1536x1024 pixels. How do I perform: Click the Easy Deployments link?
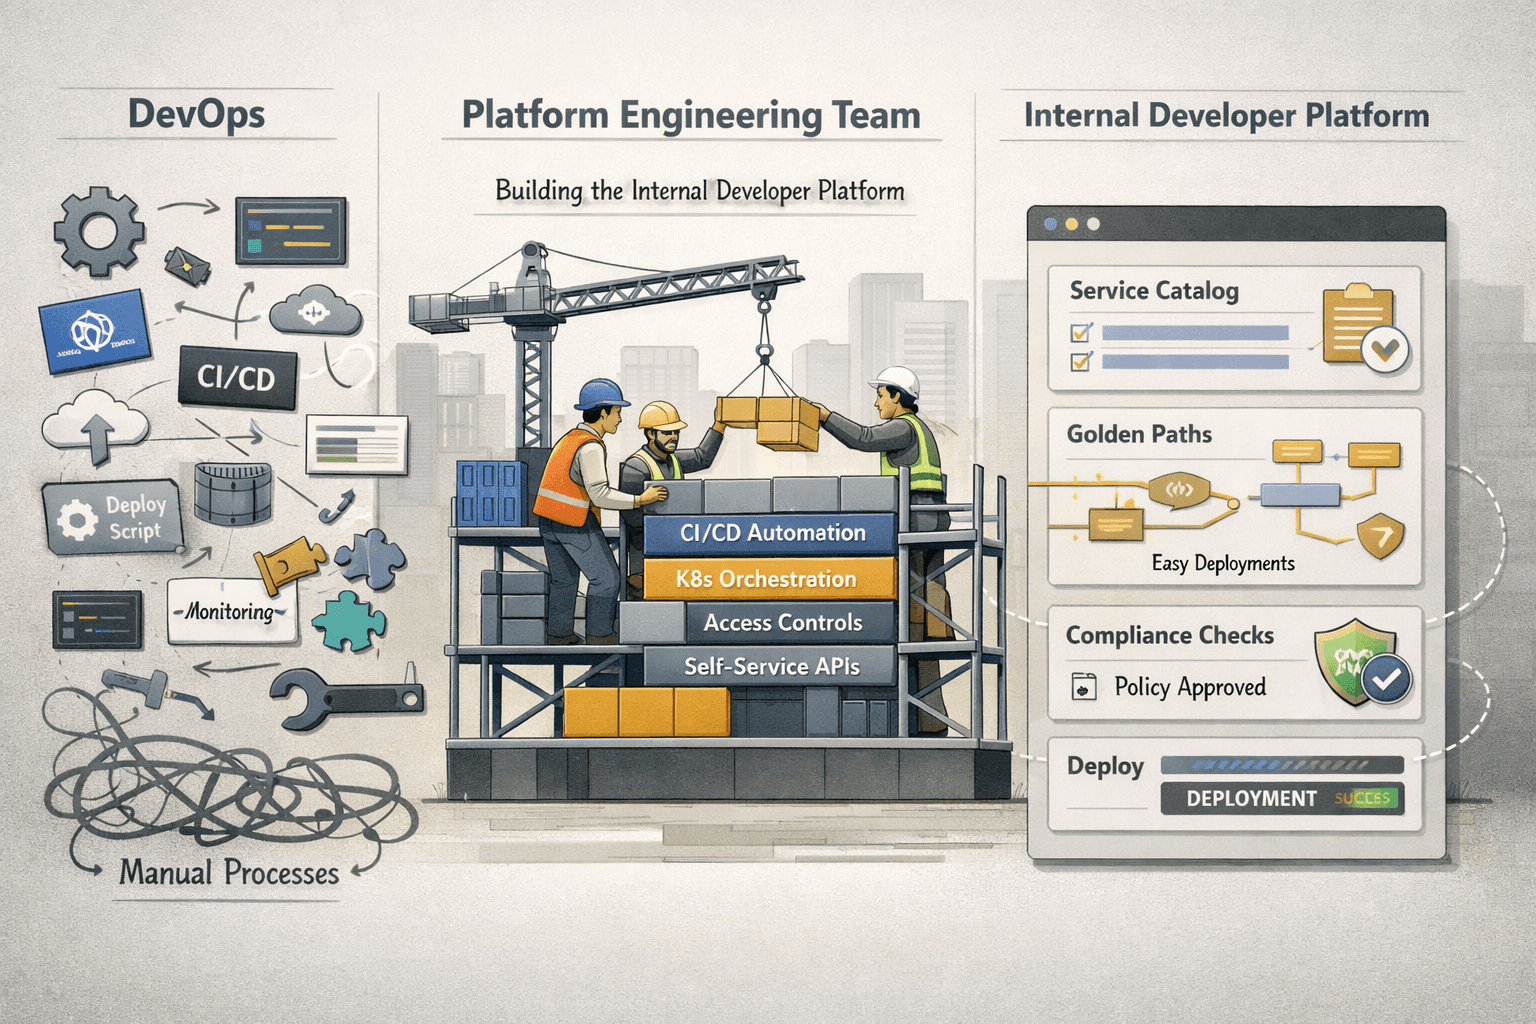click(1222, 563)
